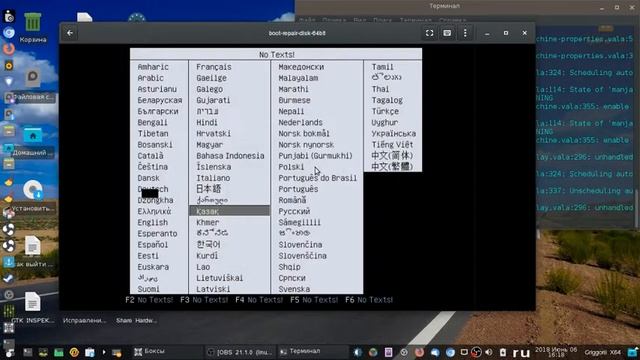Open GTK INSPEK... desktop item
This screenshot has width=640, height=360.
coord(33,307)
